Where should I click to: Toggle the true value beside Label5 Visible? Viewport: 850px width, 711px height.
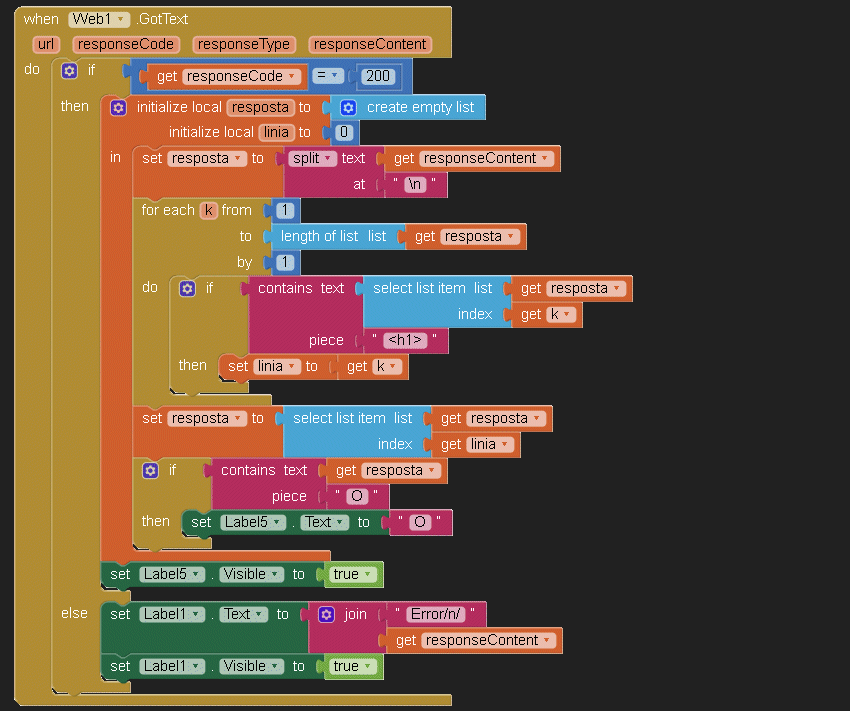(353, 574)
